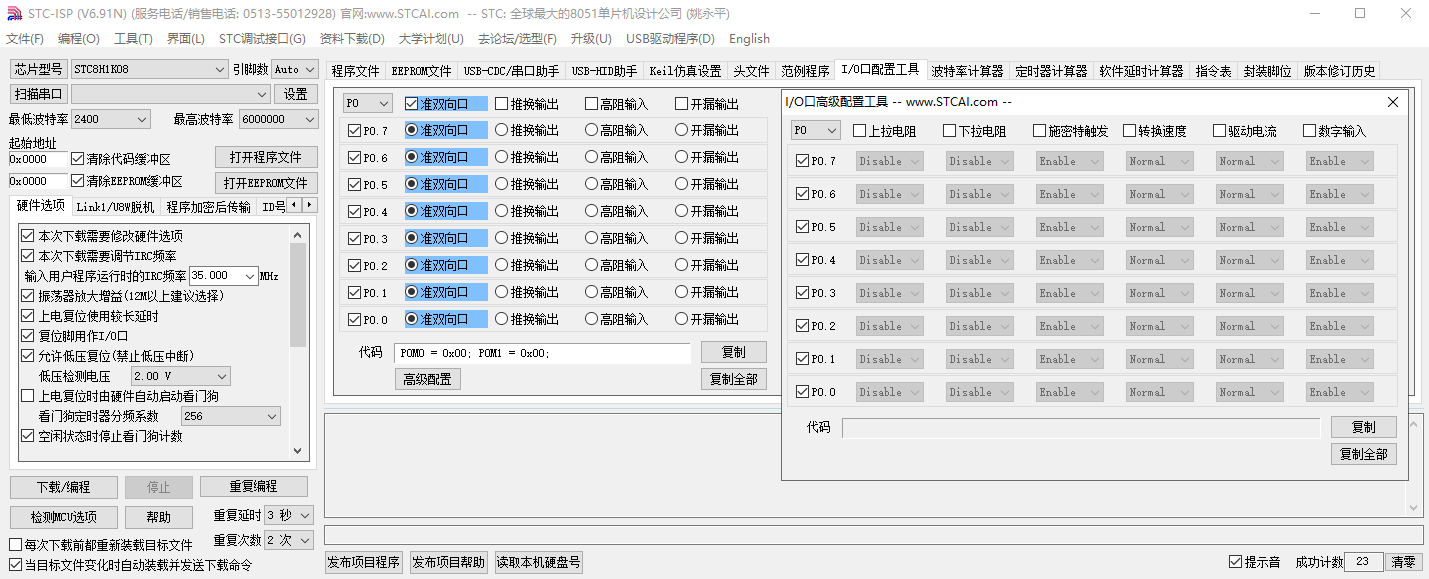1429x579 pixels.
Task: Switch to the EEPROM文件 tab
Action: [421, 71]
